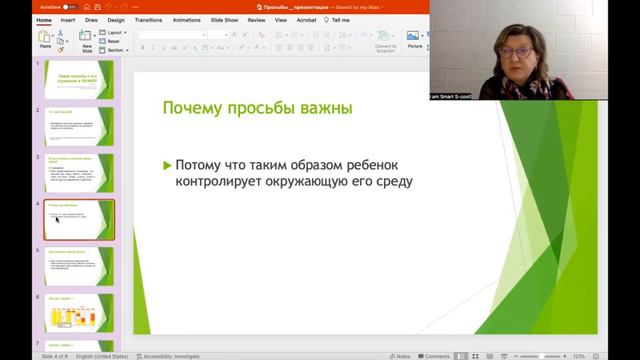
Task: Expand the Copy dropdown arrow
Action: click(x=67, y=42)
